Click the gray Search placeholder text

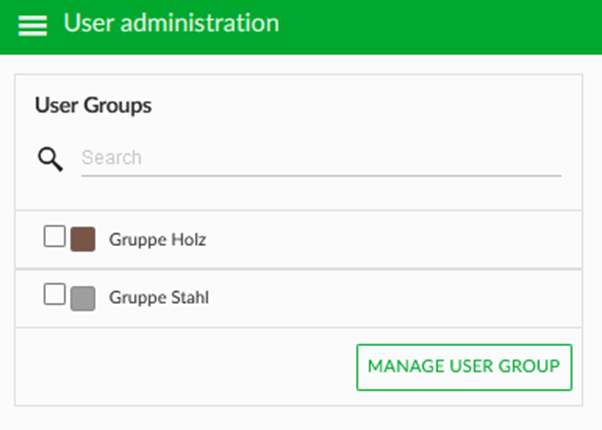112,157
